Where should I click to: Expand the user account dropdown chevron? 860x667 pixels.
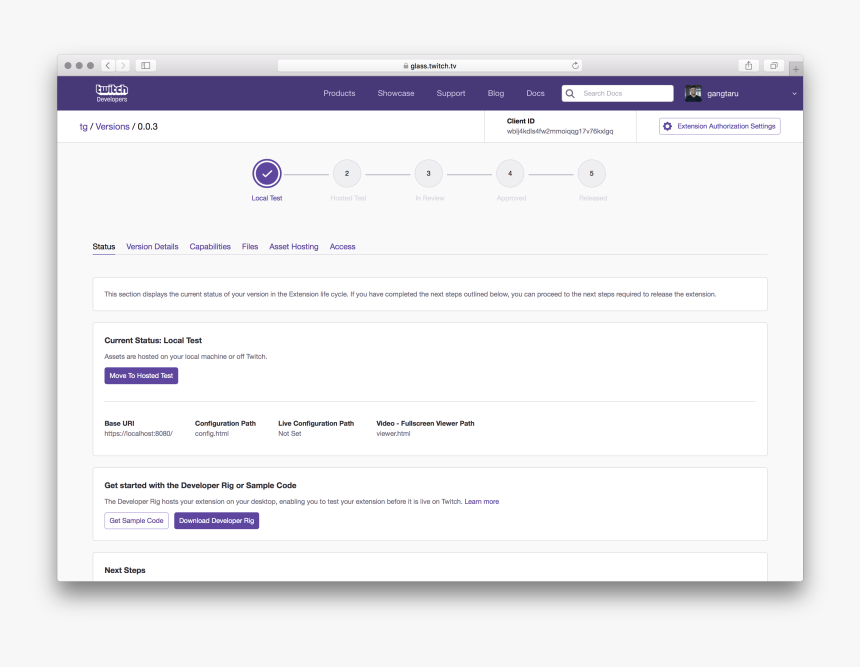[794, 94]
